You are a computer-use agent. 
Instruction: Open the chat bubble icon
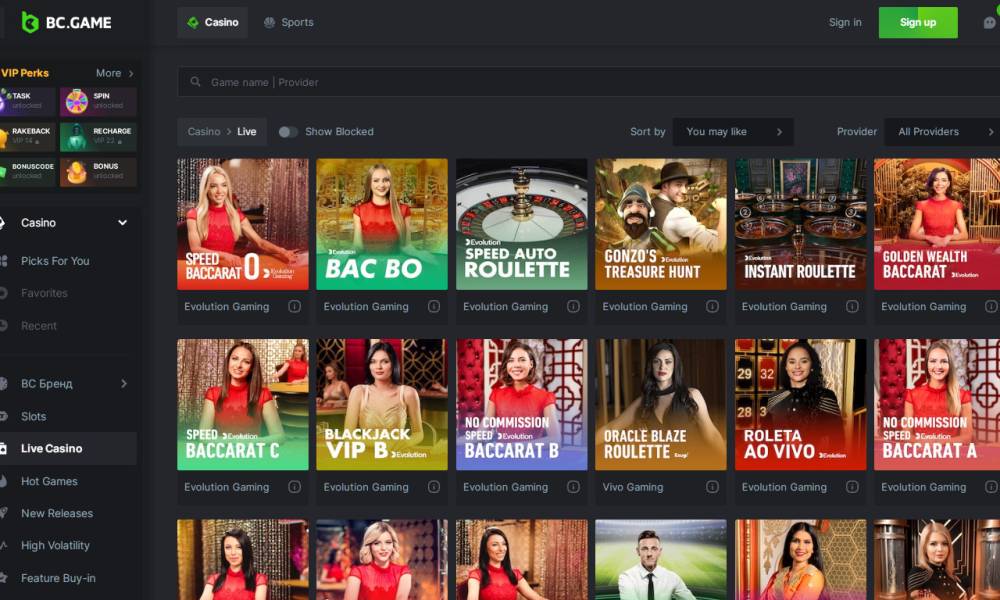[989, 22]
